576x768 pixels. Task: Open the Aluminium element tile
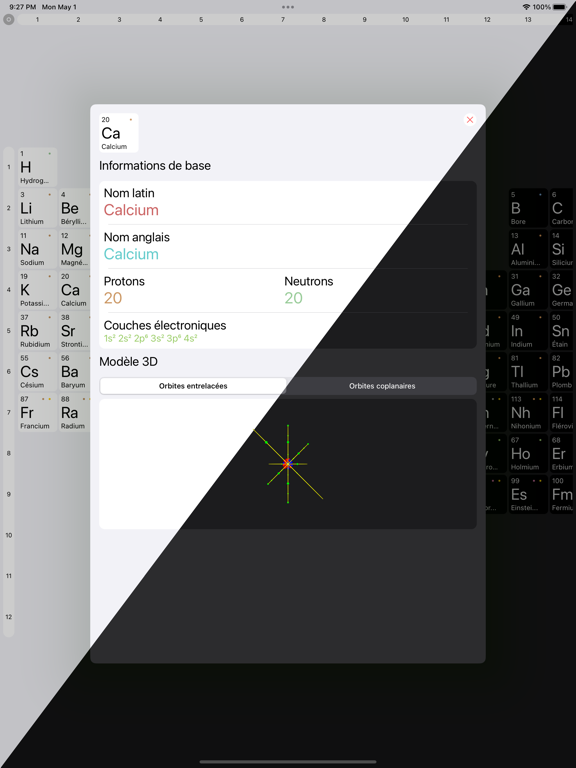(528, 249)
